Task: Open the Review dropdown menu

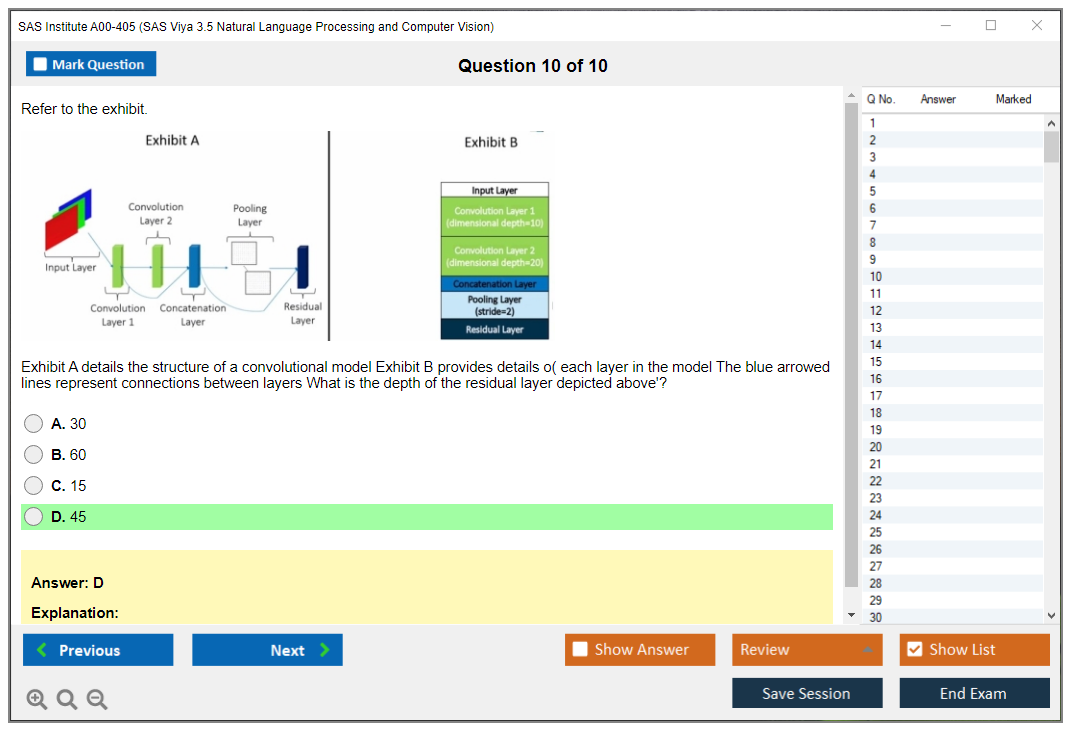Action: (x=807, y=650)
